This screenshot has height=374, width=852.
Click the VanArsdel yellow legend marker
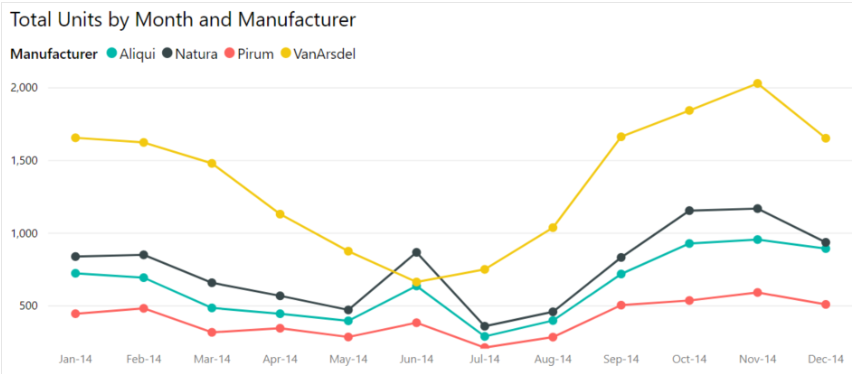pos(285,53)
